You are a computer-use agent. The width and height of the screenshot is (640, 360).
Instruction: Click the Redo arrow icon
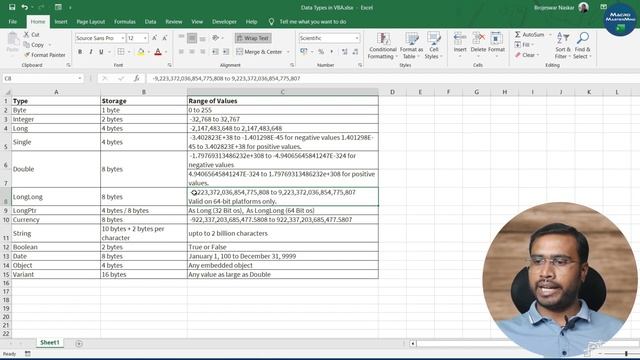click(41, 7)
